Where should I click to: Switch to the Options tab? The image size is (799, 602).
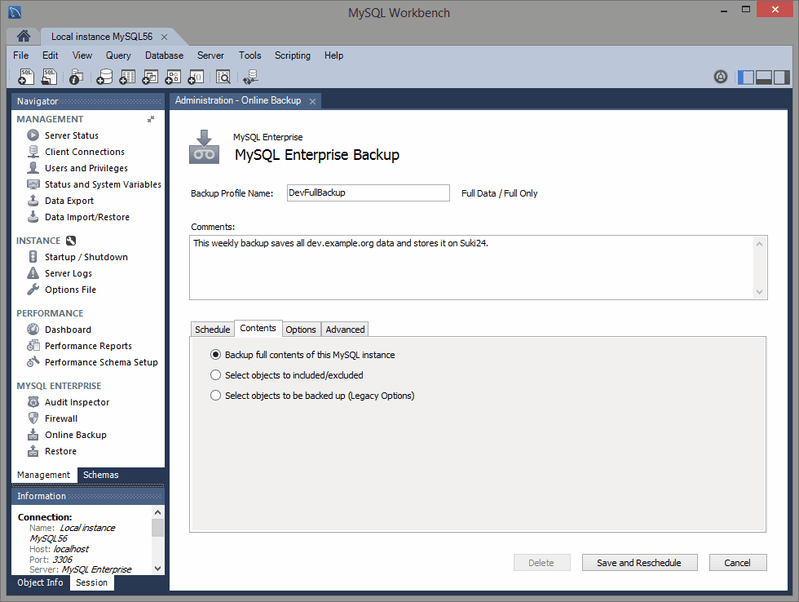301,329
